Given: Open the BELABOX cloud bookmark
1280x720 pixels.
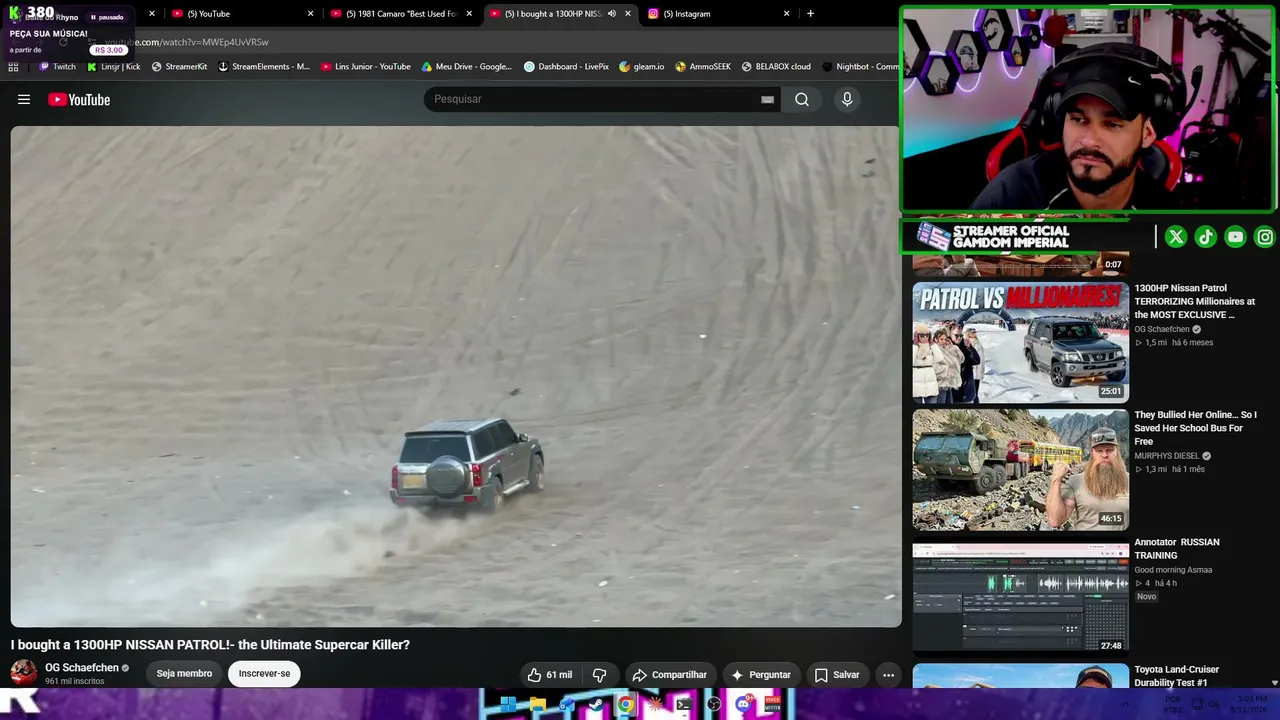Looking at the screenshot, I should click(x=776, y=67).
